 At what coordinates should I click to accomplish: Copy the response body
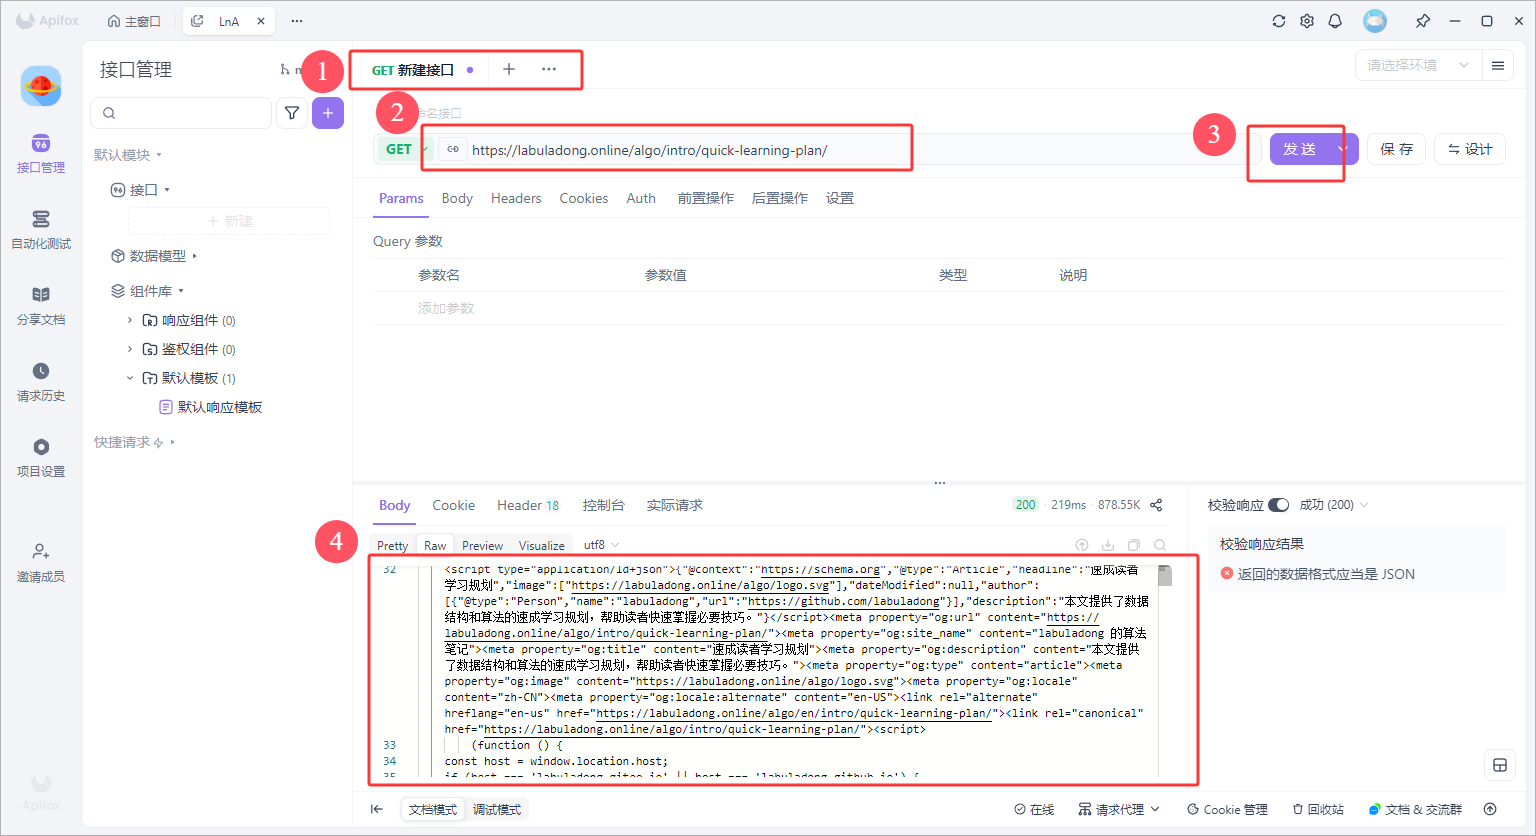pos(1134,545)
